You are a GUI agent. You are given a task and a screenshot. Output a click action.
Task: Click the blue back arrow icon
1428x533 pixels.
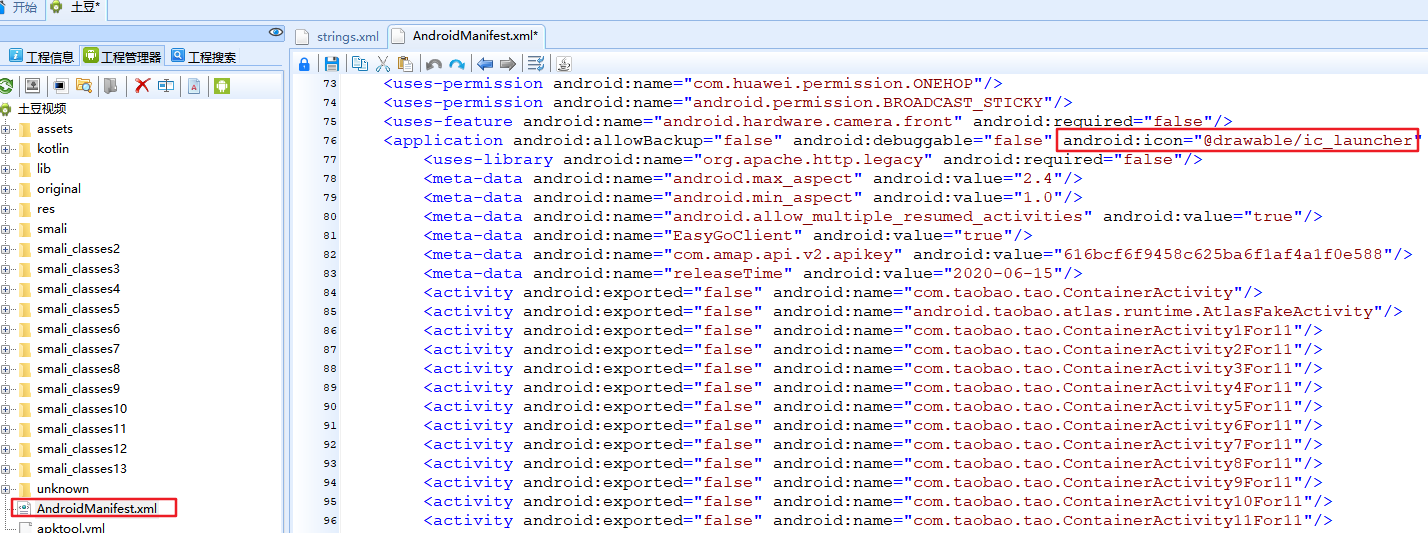[485, 63]
